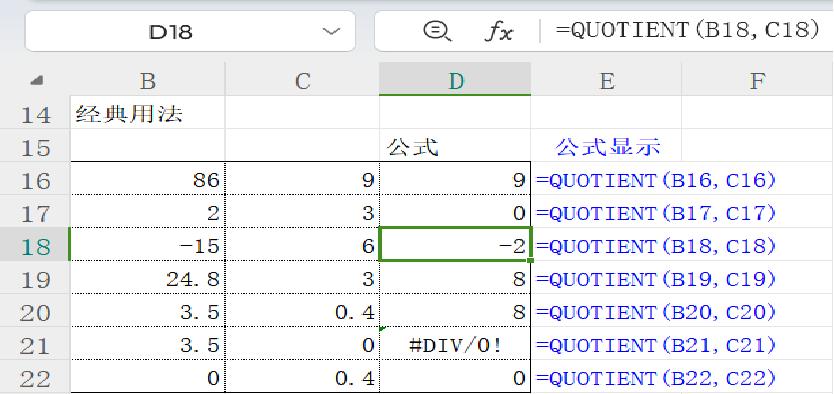Click the Name Box showing D18
Image resolution: width=834 pixels, height=394 pixels.
click(190, 32)
